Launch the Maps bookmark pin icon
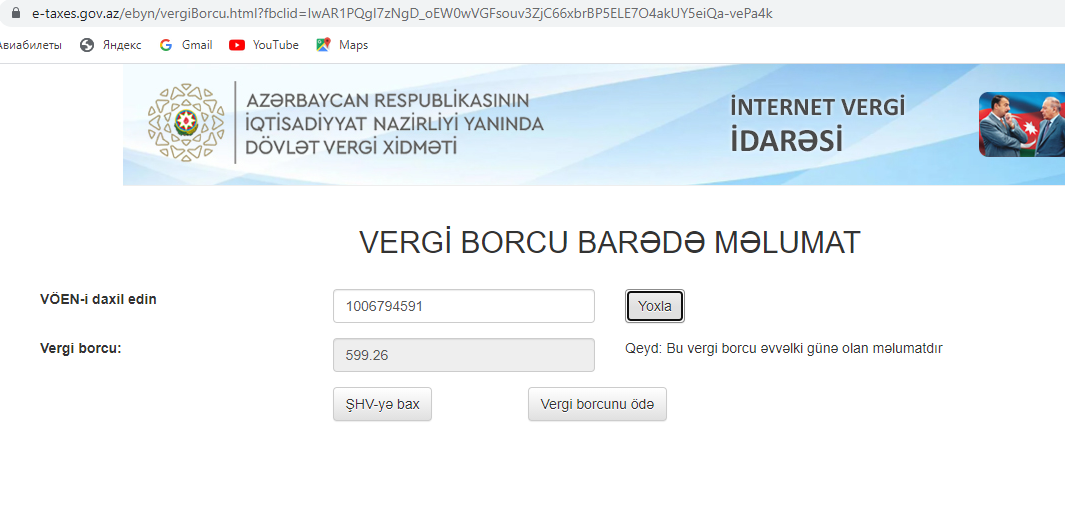The height and width of the screenshot is (517, 1065). (x=323, y=45)
